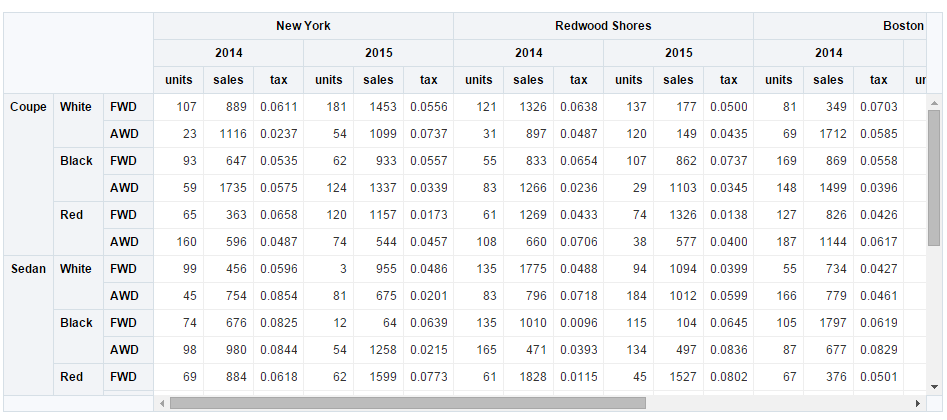Click the 2015 header under New York
This screenshot has height=420, width=947.
coord(379,53)
